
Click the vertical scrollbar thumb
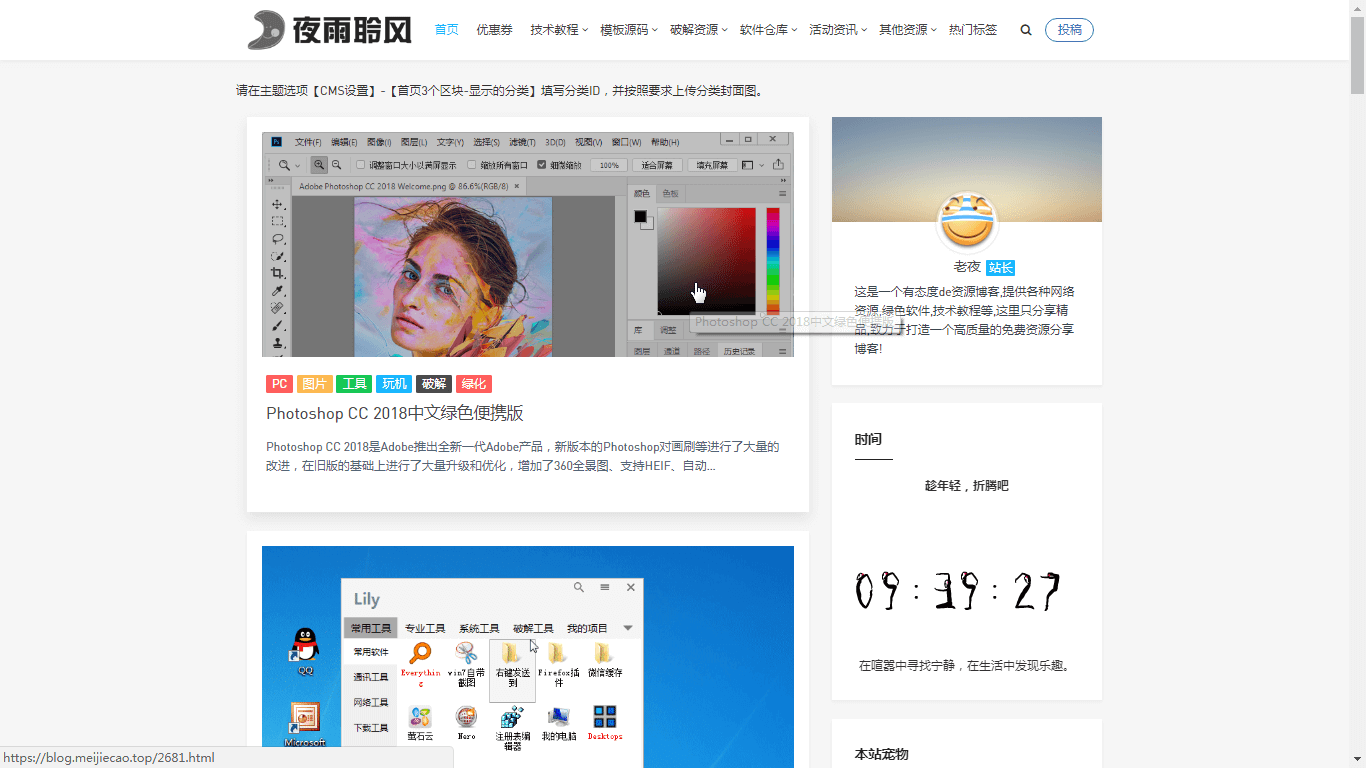pyautogui.click(x=1357, y=55)
